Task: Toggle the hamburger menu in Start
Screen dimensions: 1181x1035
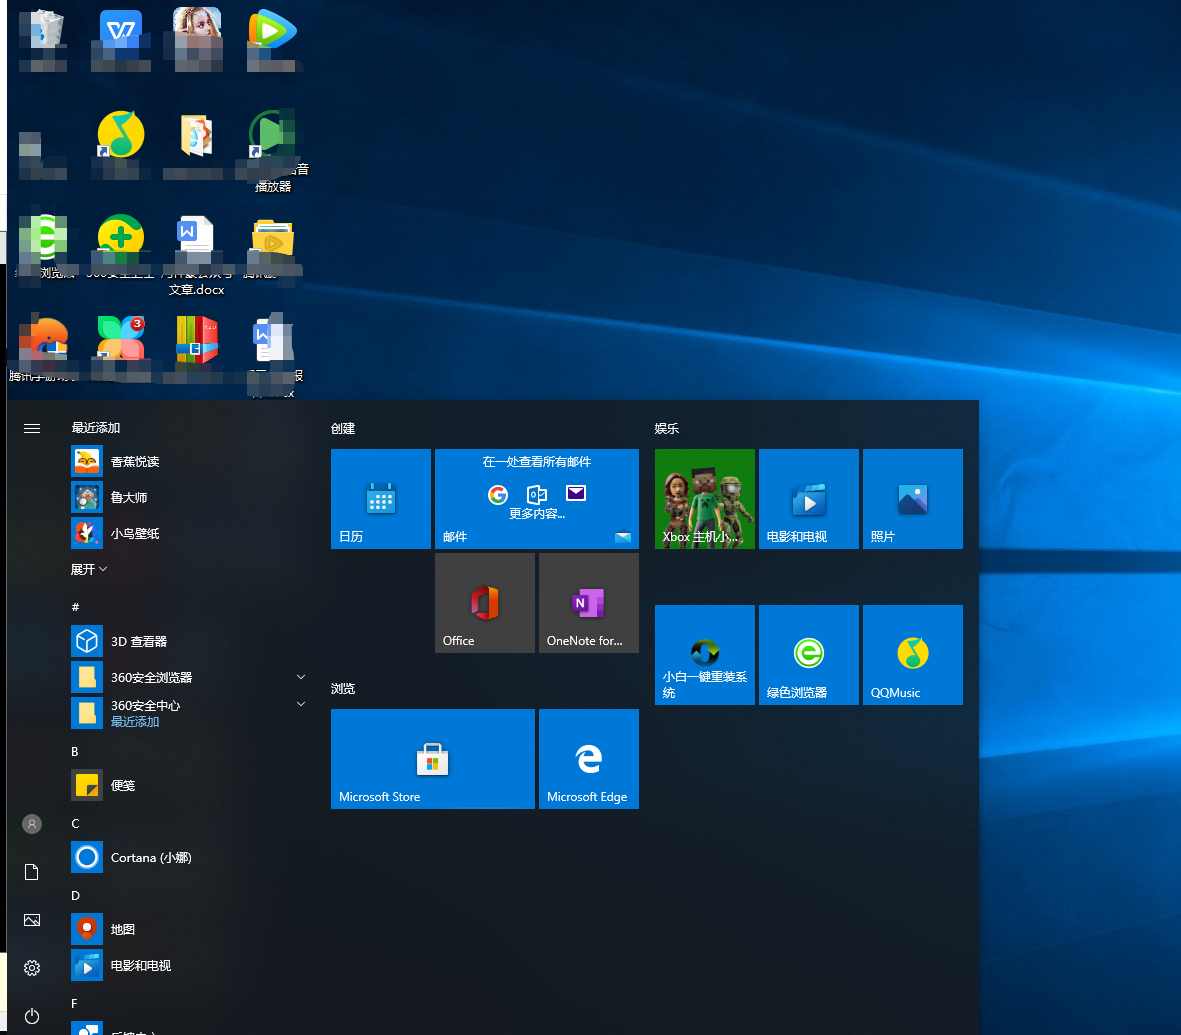Action: pos(32,428)
